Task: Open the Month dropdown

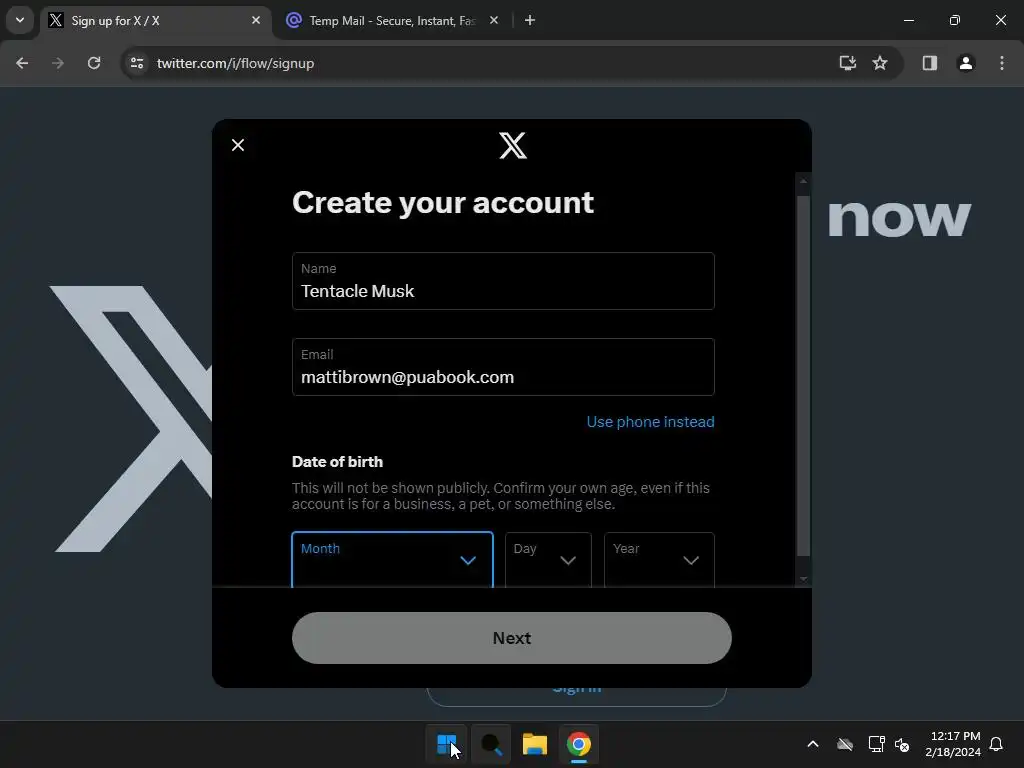Action: (392, 560)
